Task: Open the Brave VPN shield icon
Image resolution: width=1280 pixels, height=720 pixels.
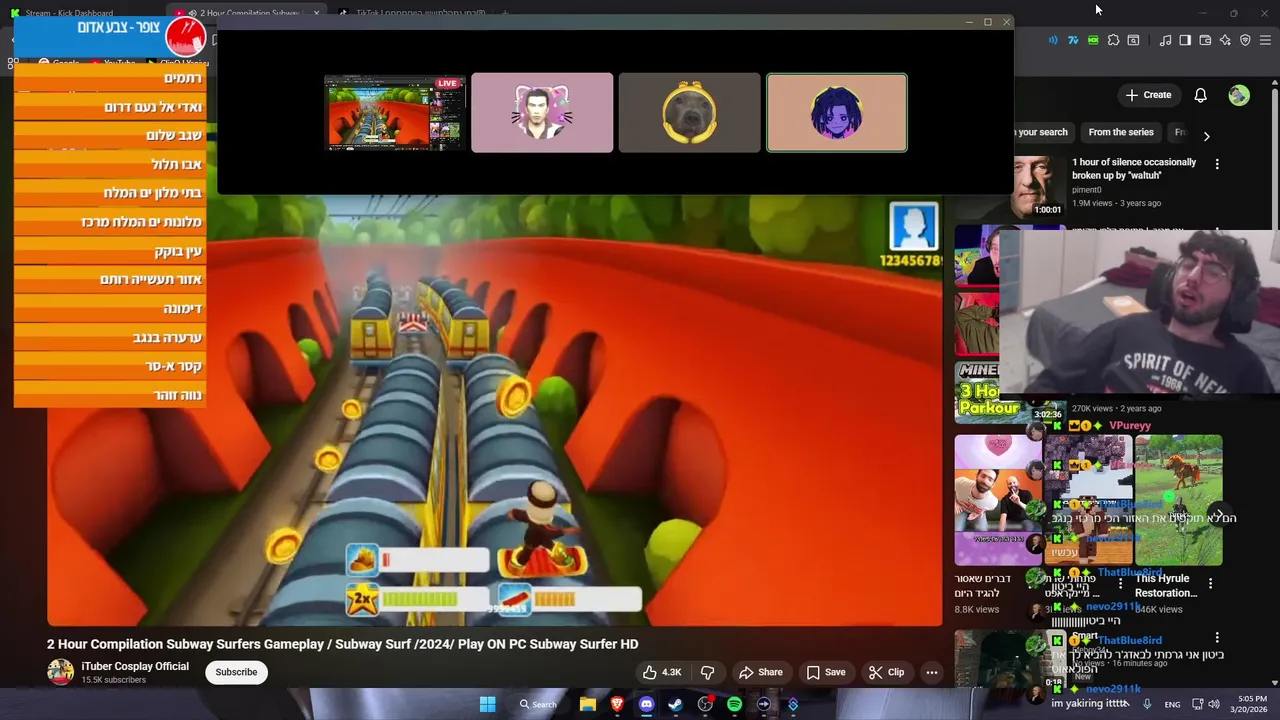Action: point(1245,40)
